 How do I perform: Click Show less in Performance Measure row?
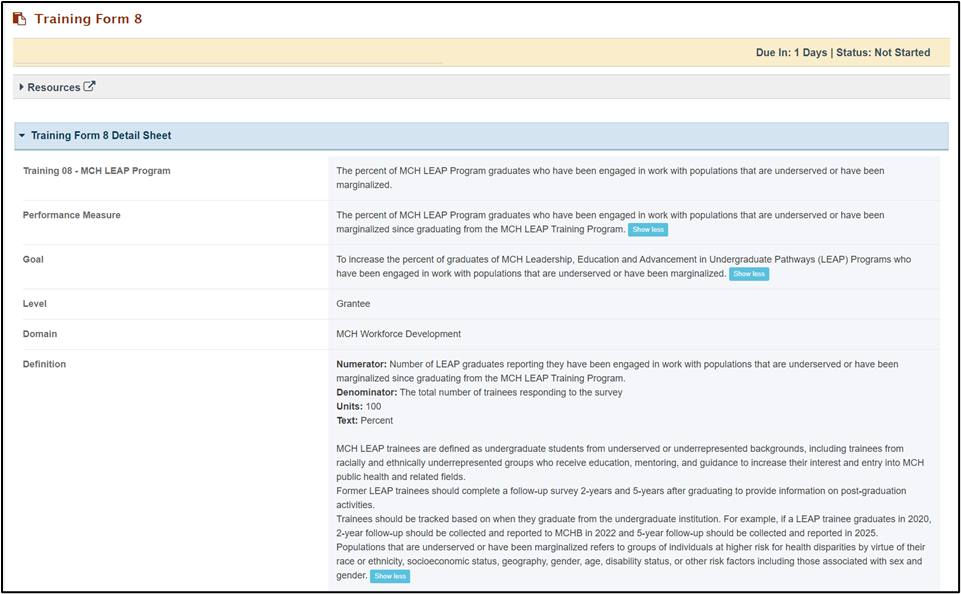coord(648,229)
